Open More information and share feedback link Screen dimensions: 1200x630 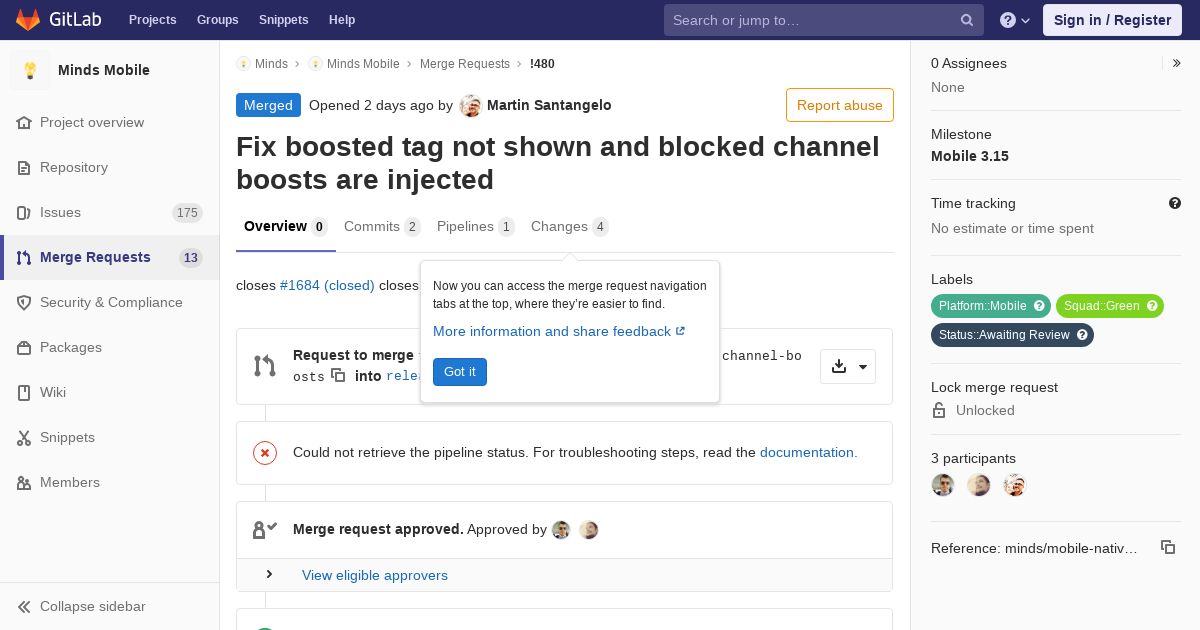[x=559, y=331]
